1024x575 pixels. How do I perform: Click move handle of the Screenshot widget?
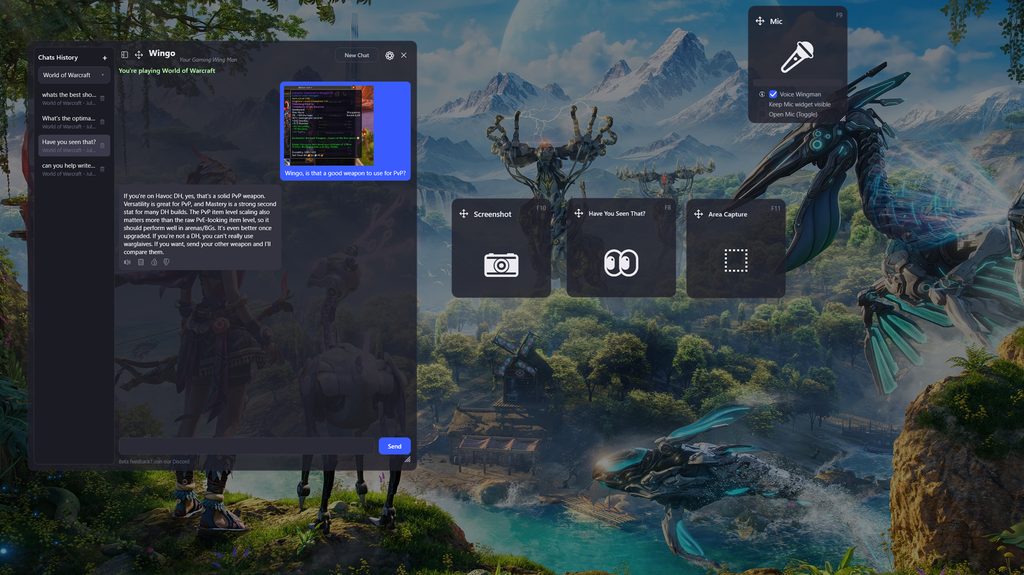tap(463, 214)
